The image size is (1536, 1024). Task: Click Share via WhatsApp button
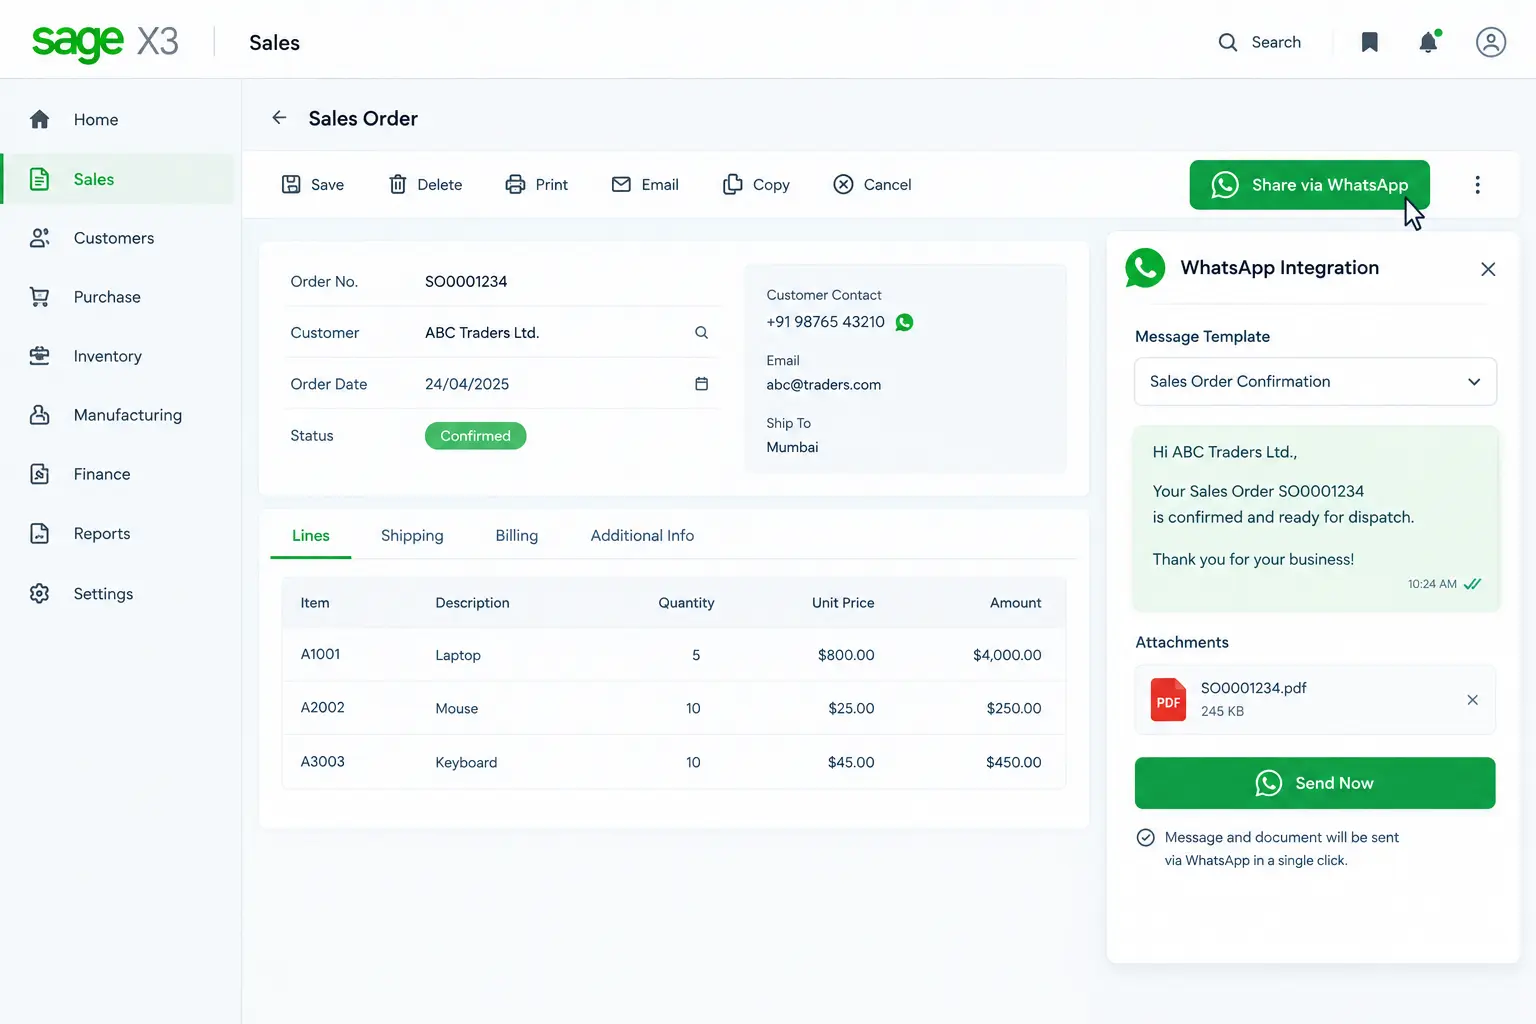pos(1309,185)
